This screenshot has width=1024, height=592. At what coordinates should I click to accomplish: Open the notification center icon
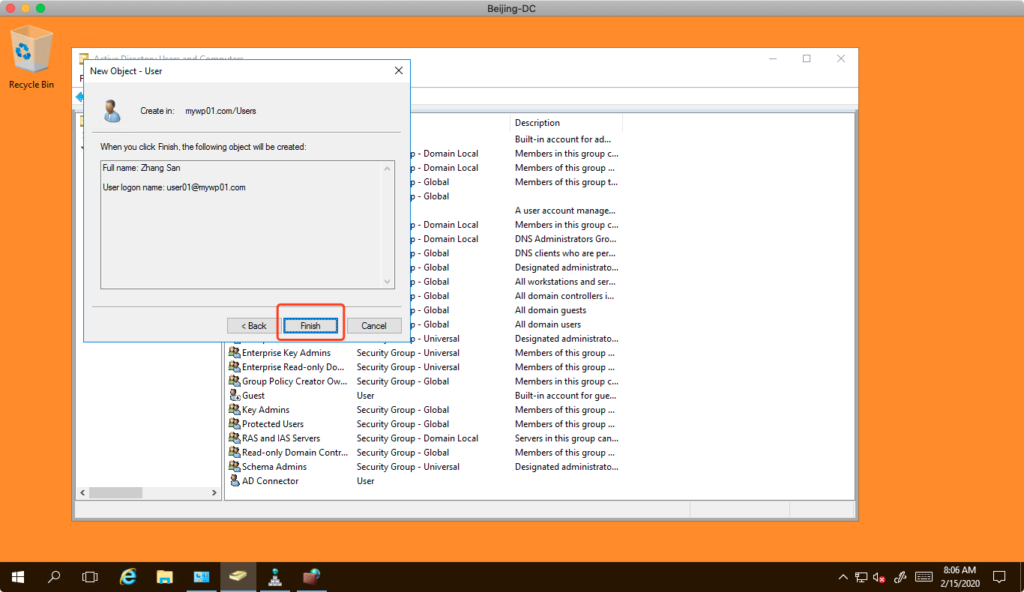[998, 577]
